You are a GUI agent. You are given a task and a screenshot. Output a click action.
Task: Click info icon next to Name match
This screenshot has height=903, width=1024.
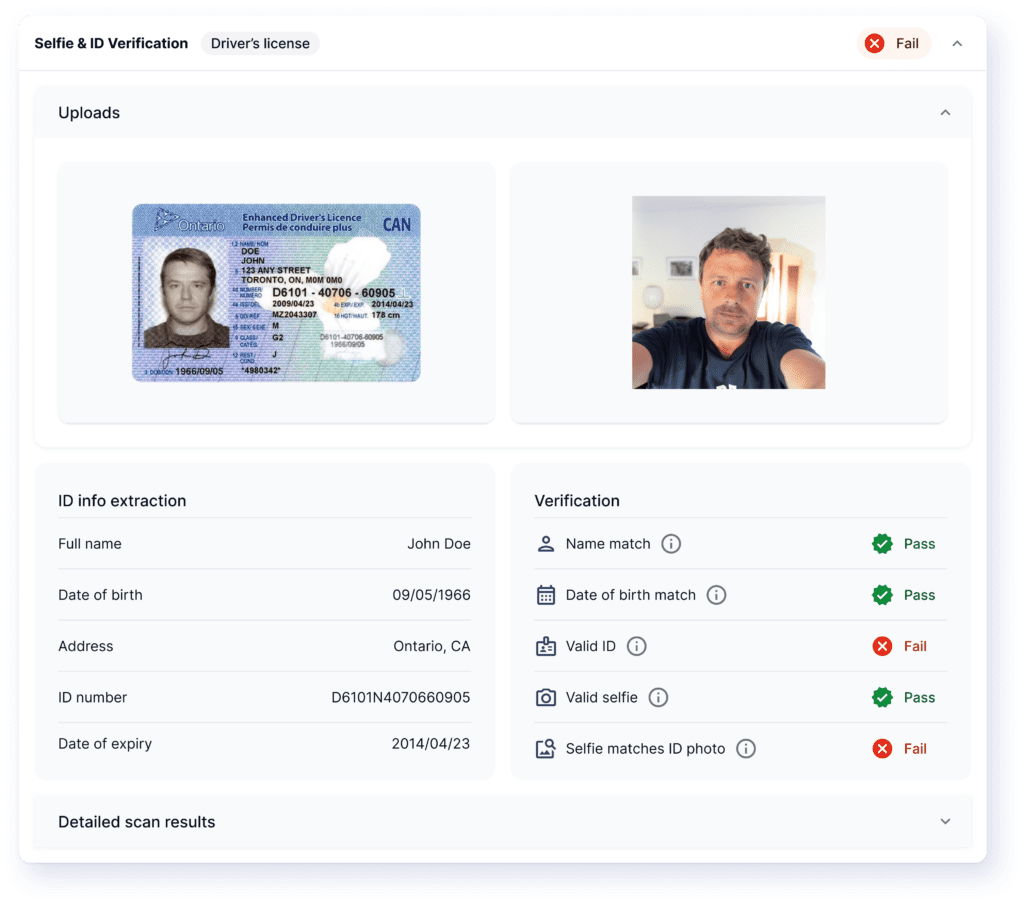672,544
